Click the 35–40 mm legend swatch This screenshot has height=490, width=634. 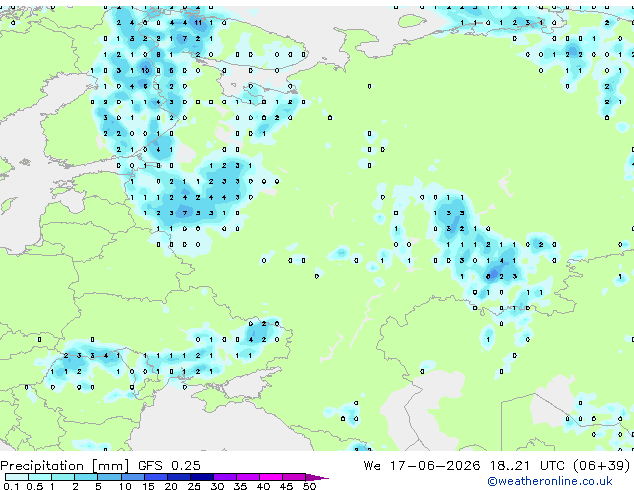tap(247, 477)
